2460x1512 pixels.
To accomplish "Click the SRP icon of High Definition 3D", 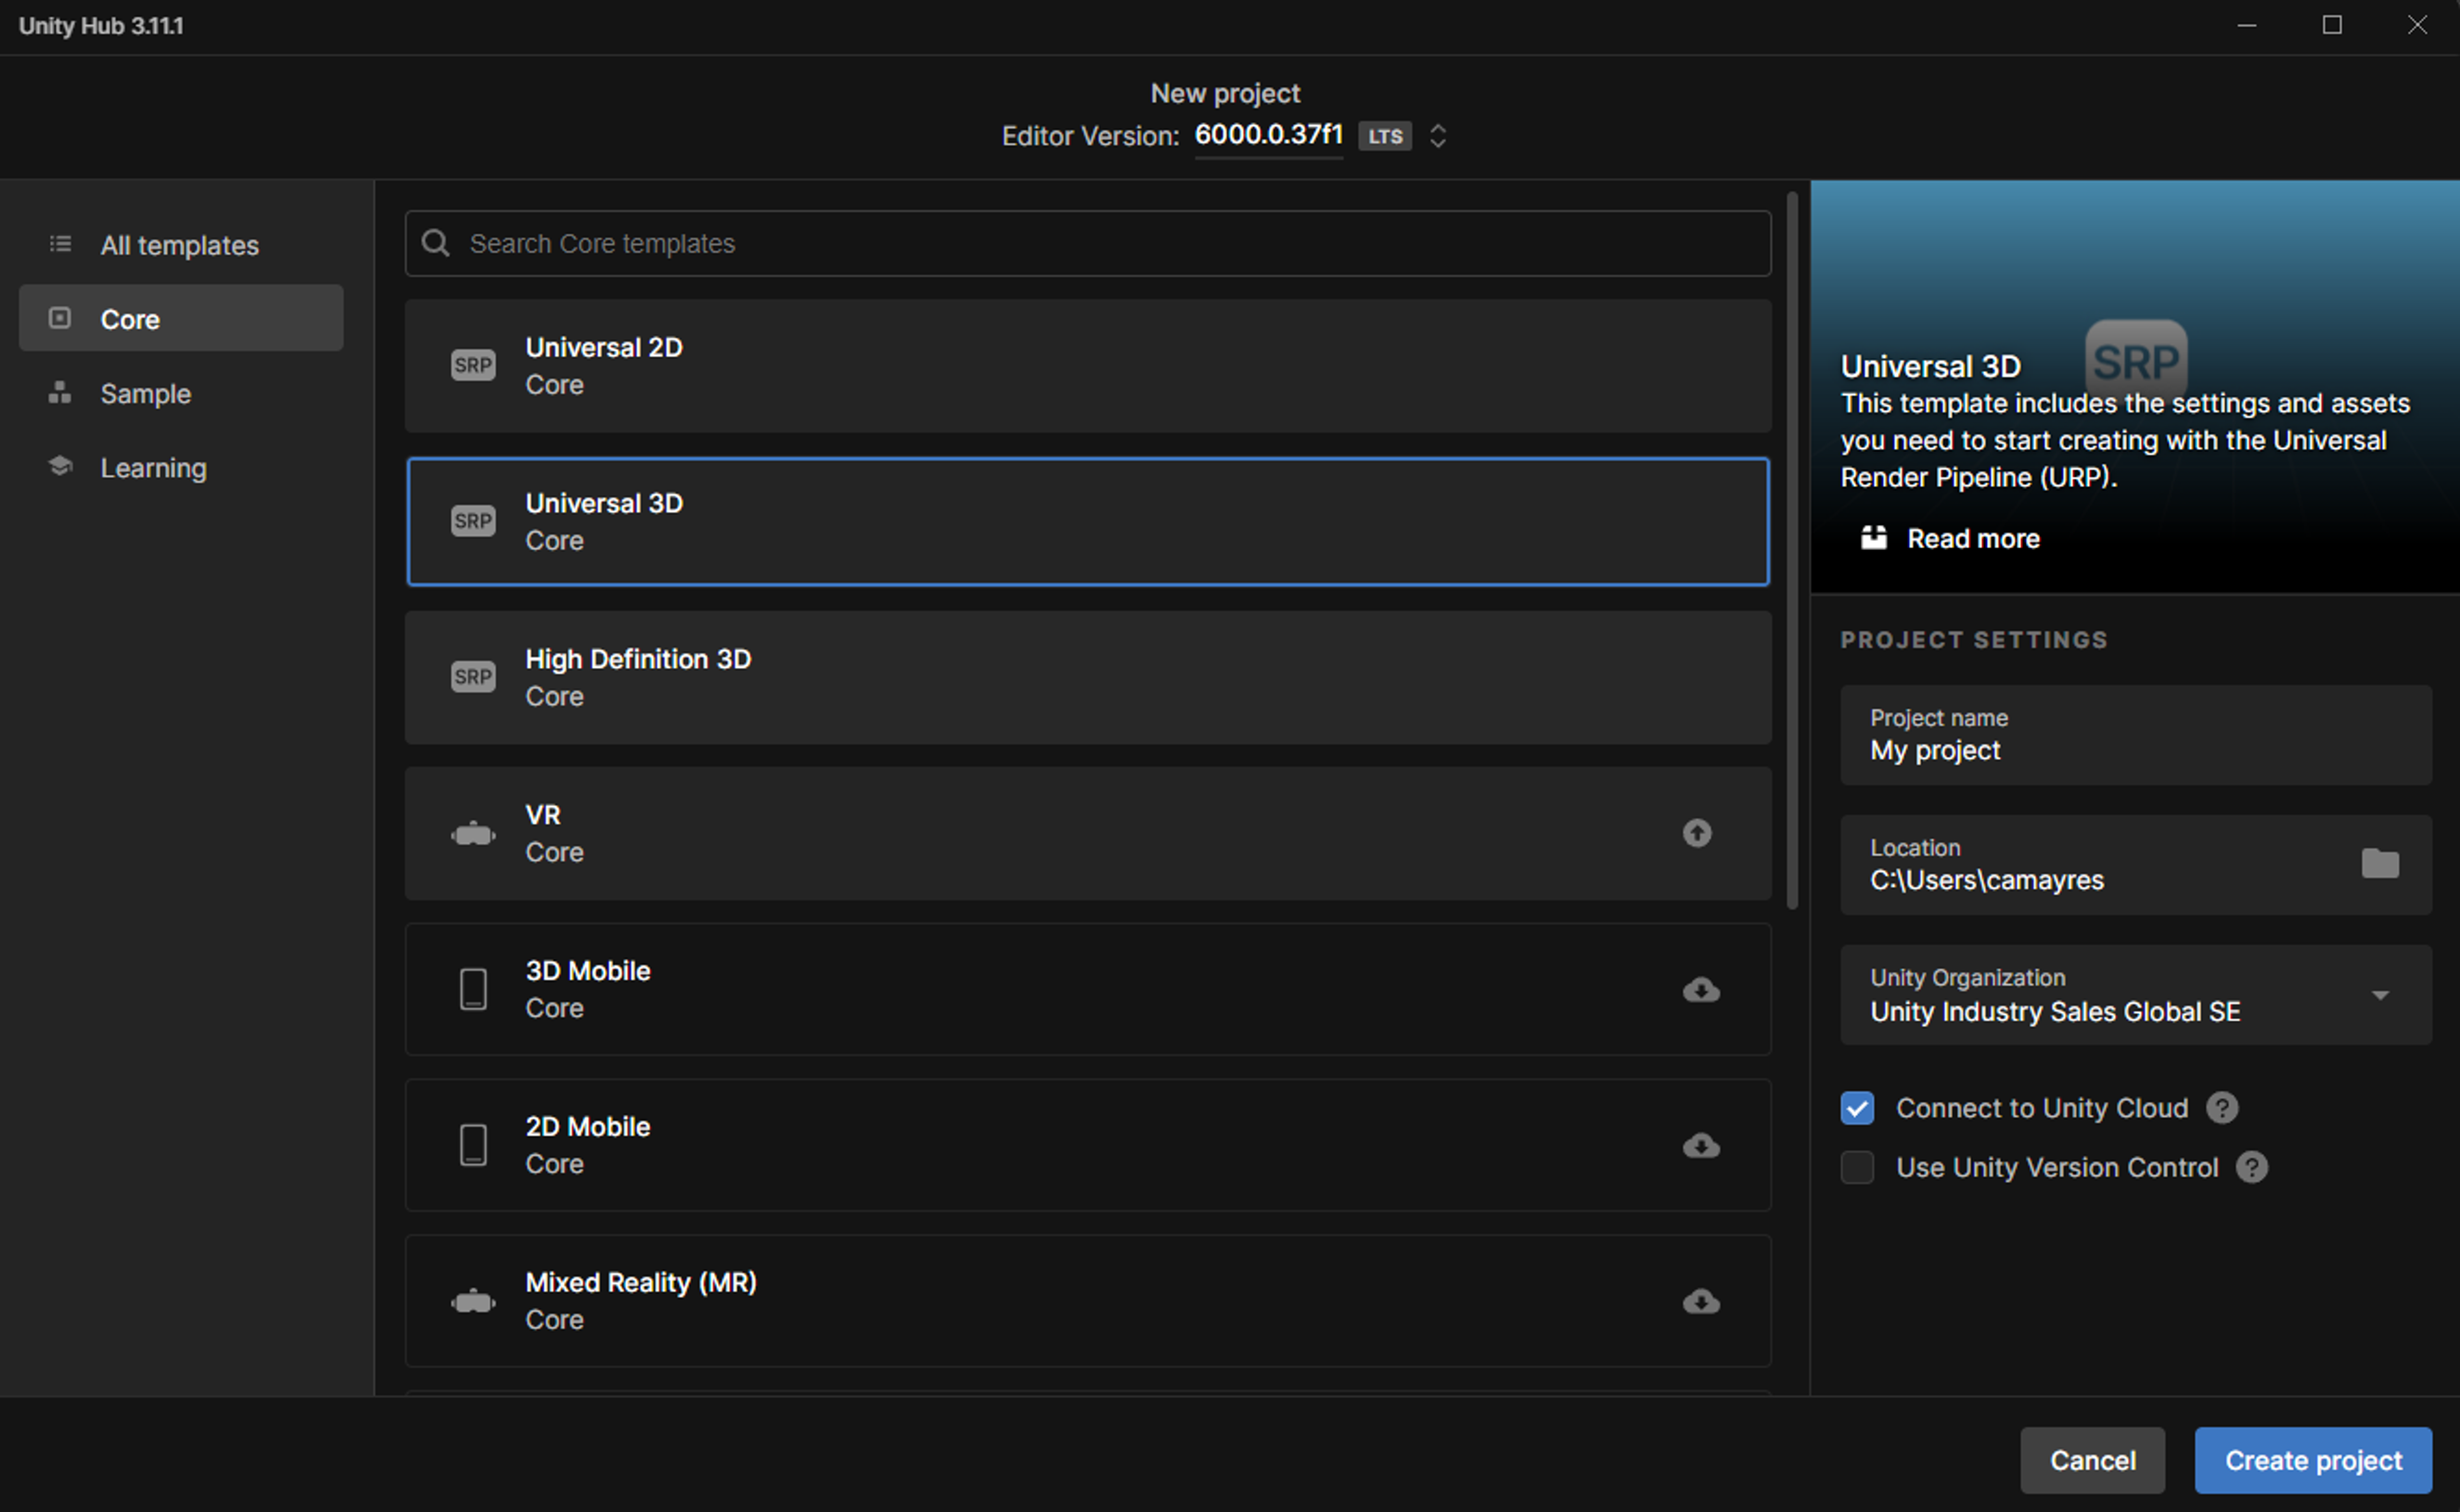I will pyautogui.click(x=473, y=677).
